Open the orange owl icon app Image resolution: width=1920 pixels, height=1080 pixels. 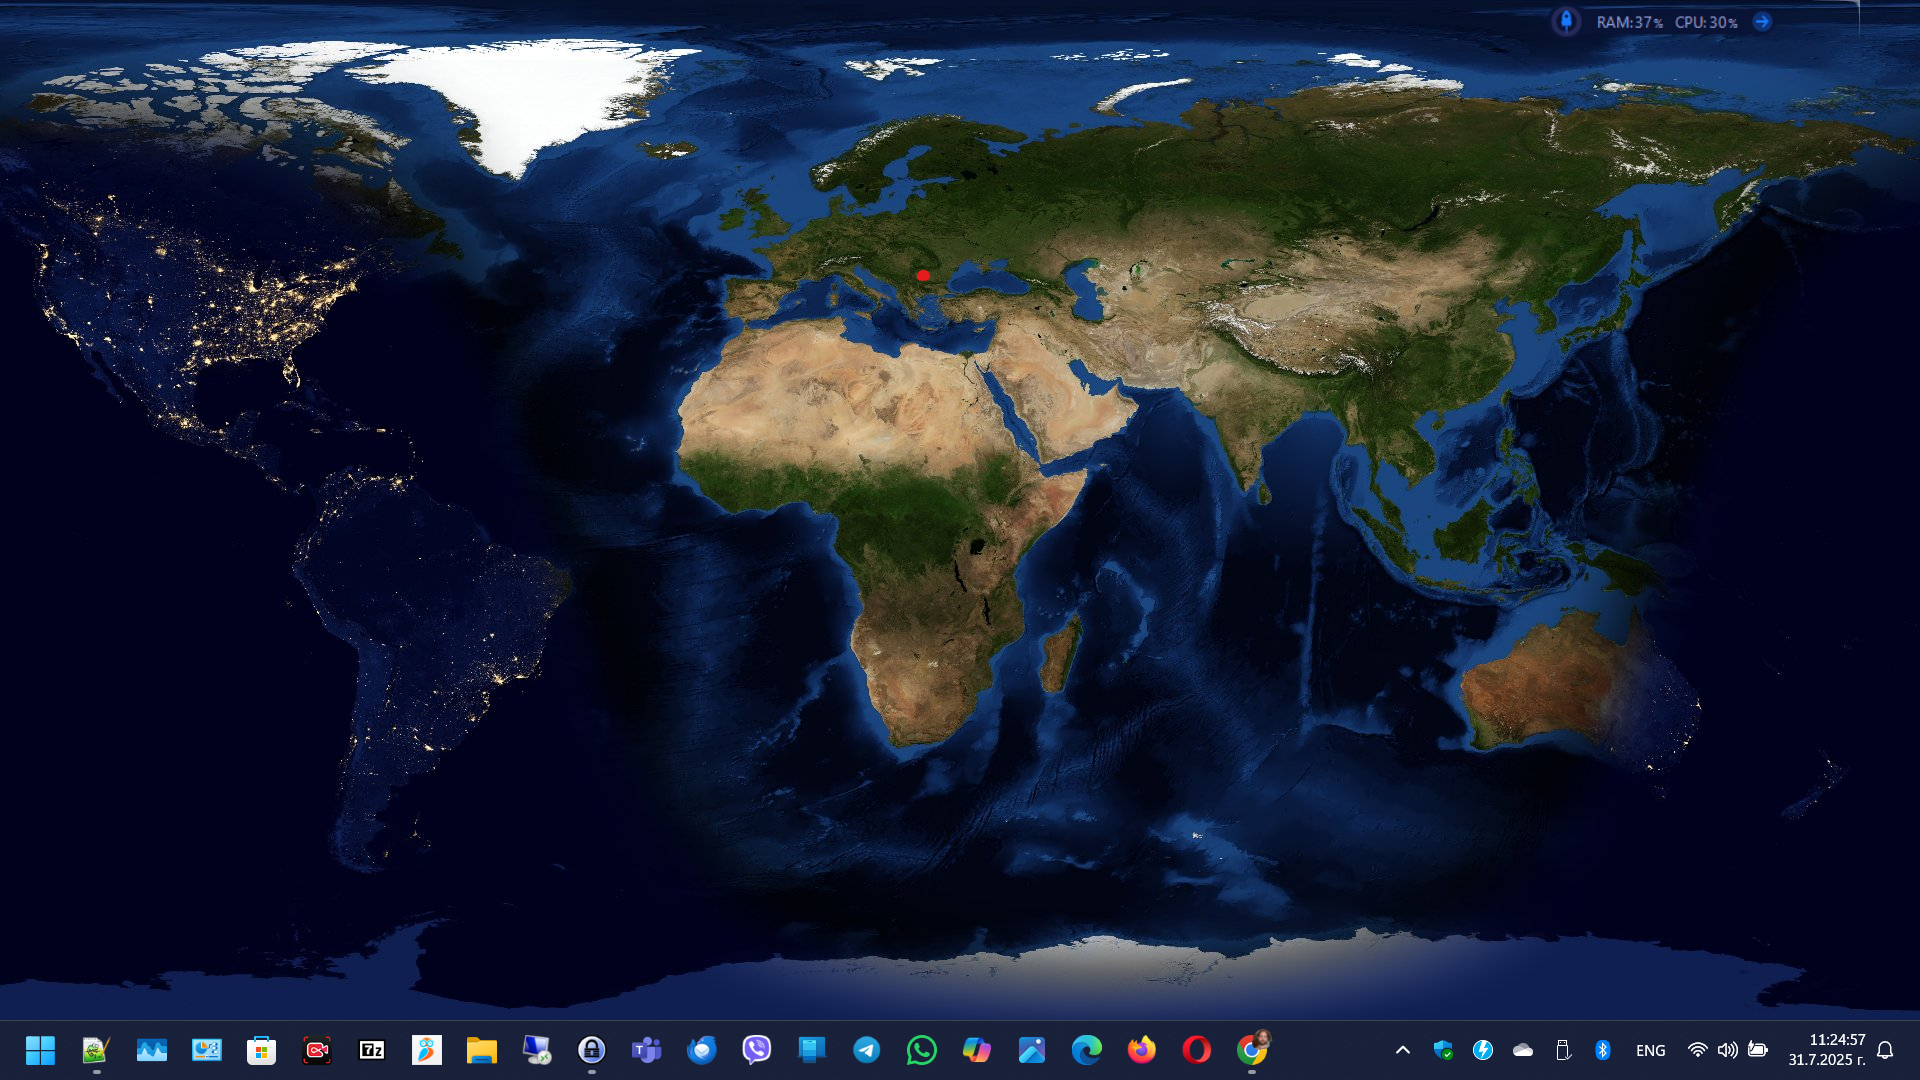coord(427,1050)
